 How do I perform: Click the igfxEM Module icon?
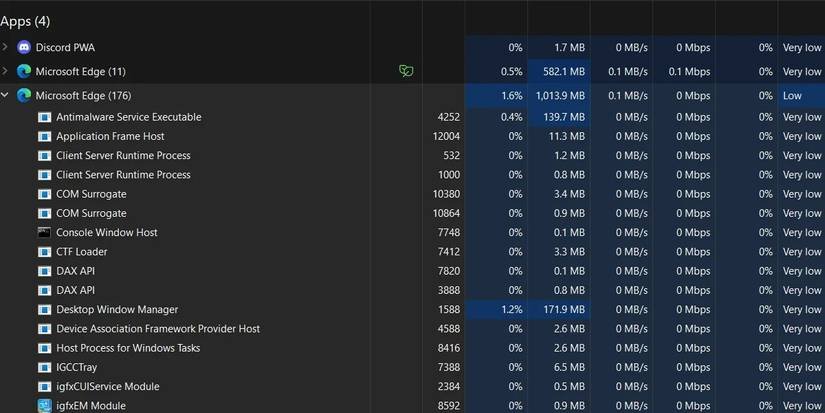pos(44,406)
